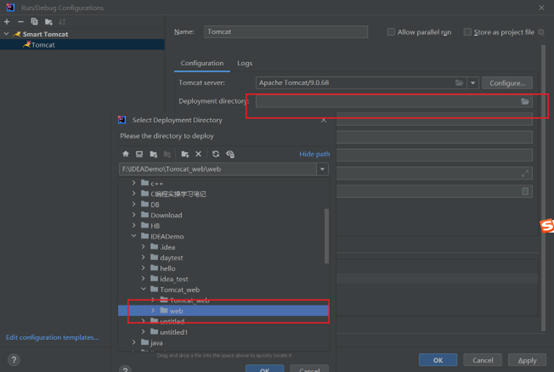This screenshot has width=554, height=372.
Task: Open Tomcat server dropdown arrow
Action: (x=473, y=83)
